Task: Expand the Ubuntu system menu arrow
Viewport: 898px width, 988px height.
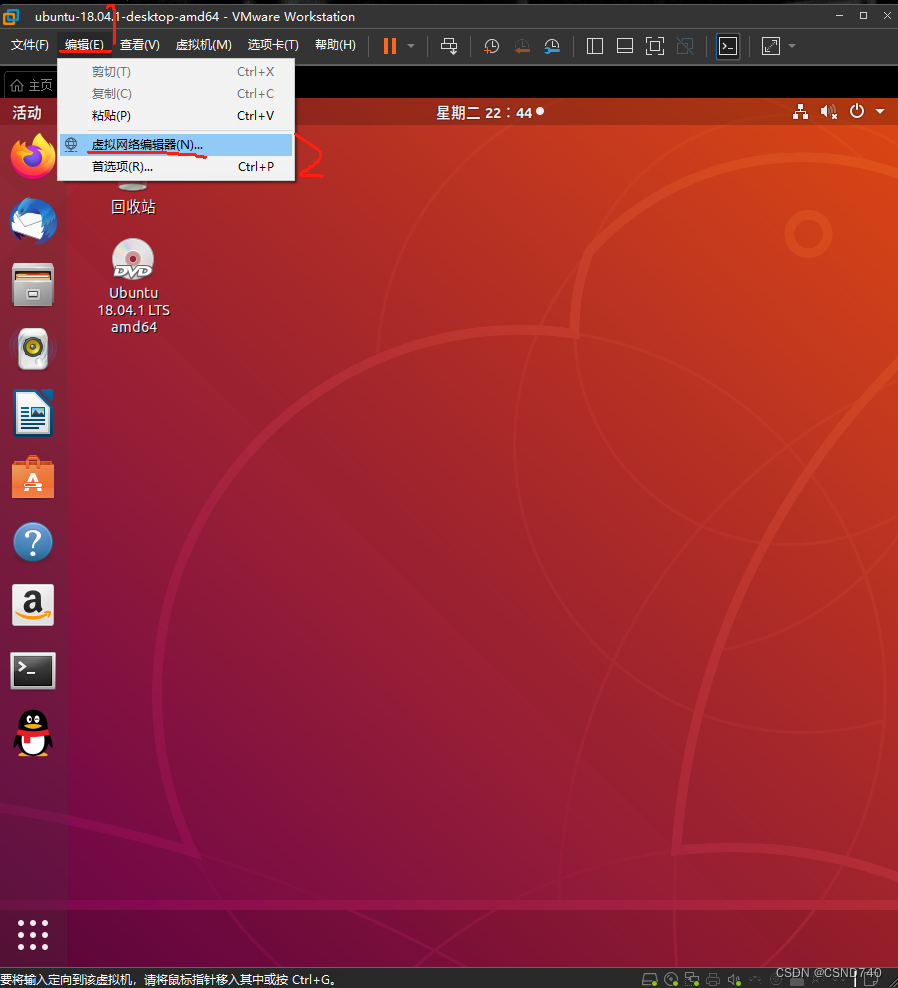Action: [880, 112]
